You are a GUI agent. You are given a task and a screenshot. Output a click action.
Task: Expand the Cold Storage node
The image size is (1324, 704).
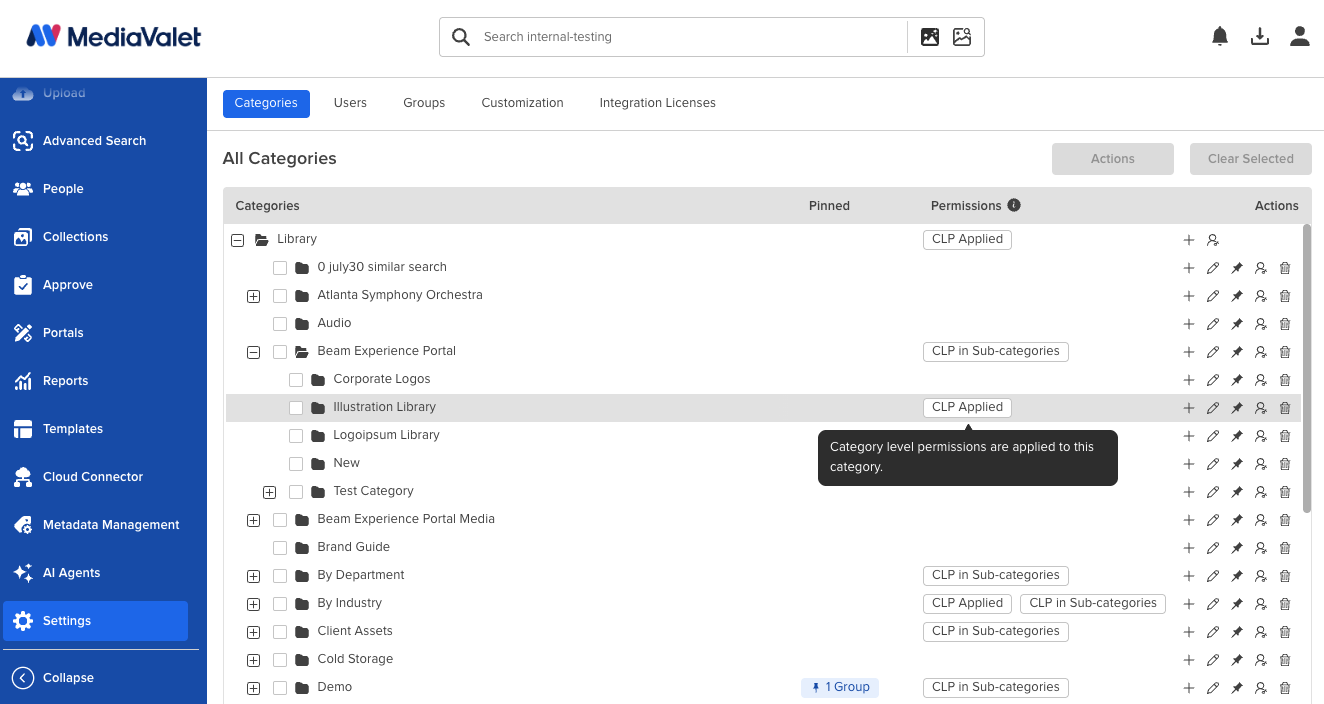(253, 660)
